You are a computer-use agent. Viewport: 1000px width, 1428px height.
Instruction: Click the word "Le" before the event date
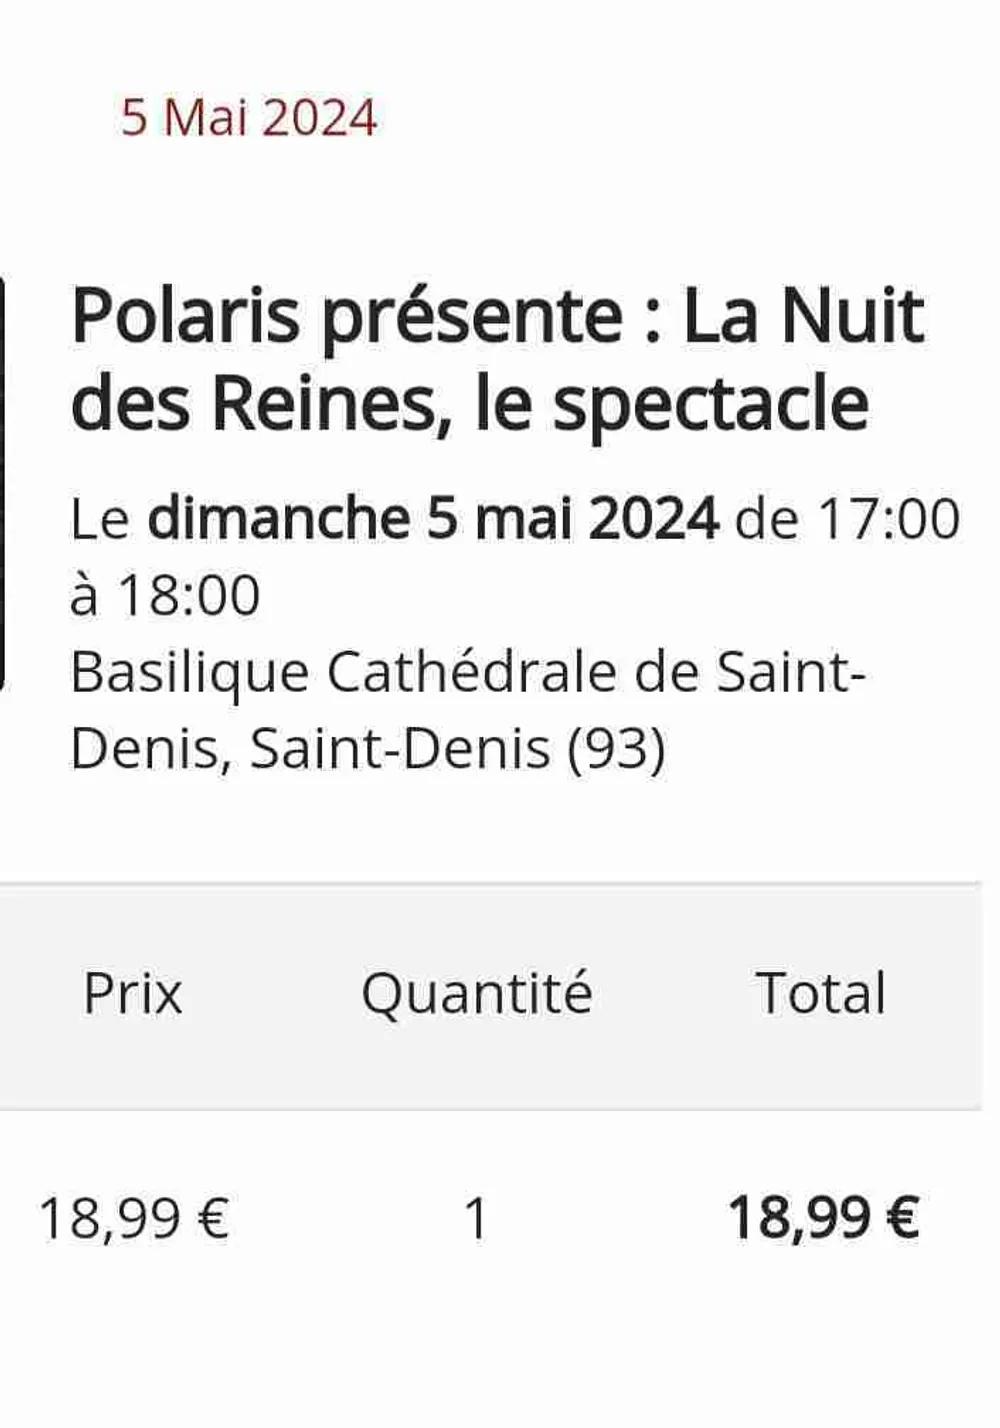(x=99, y=519)
